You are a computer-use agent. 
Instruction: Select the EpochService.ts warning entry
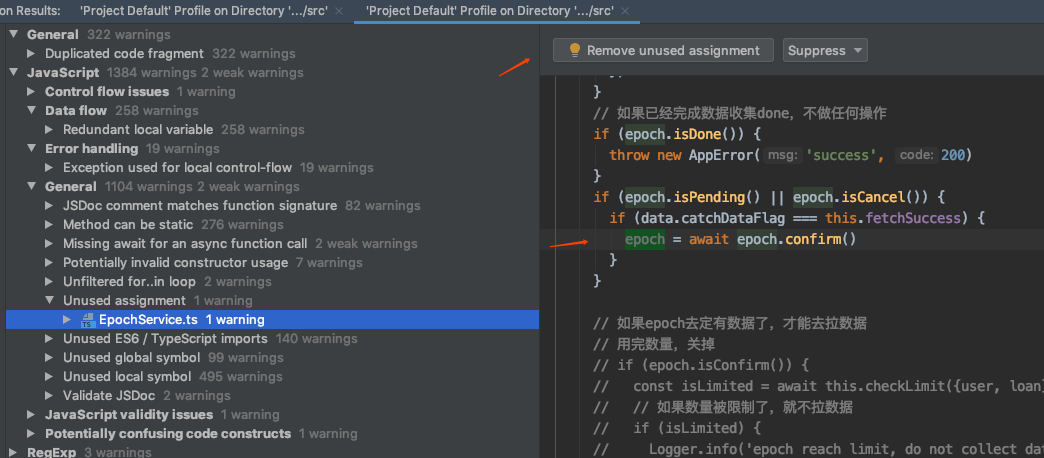180,320
